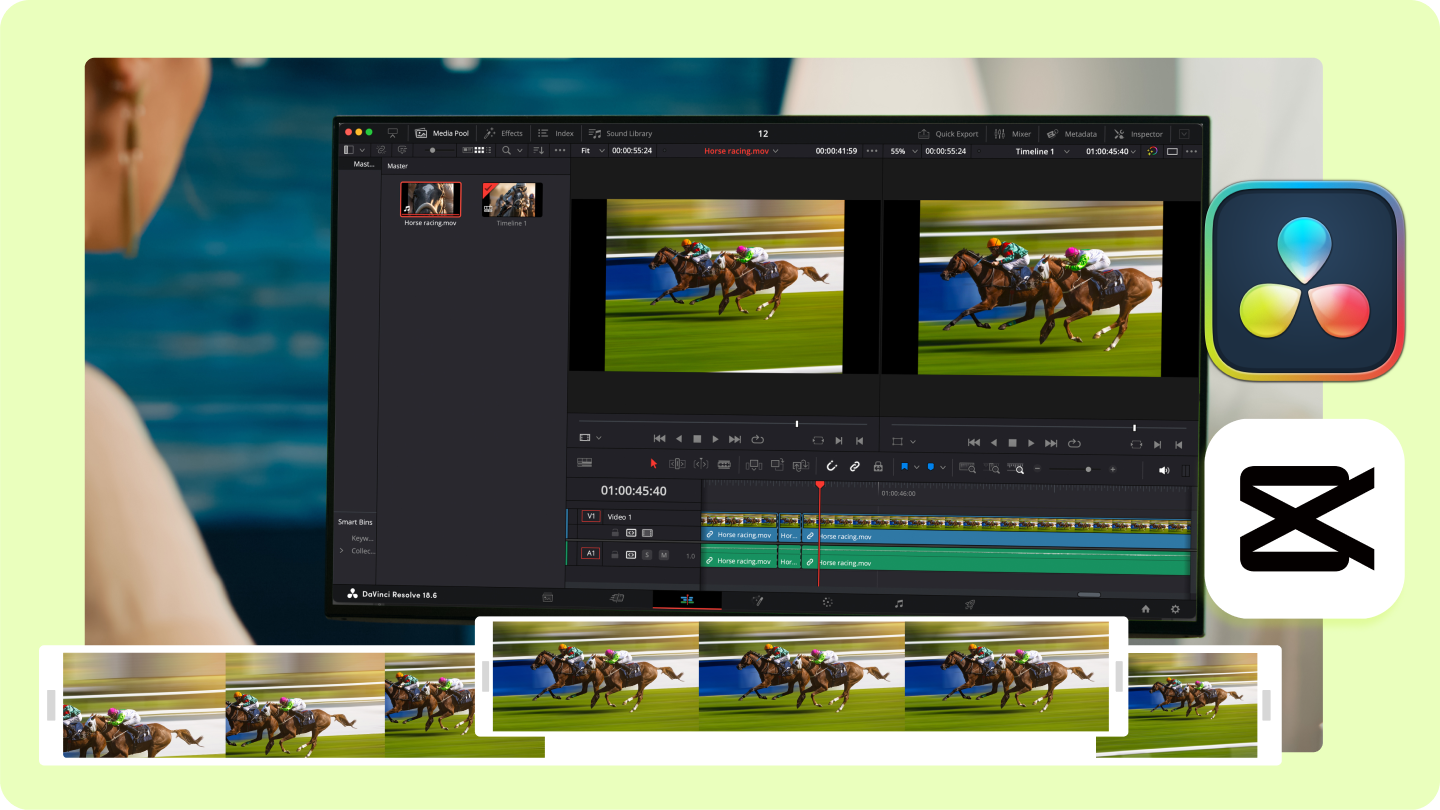The height and width of the screenshot is (810, 1440).
Task: Click the Detail Zoom timeline icon
Action: [992, 467]
